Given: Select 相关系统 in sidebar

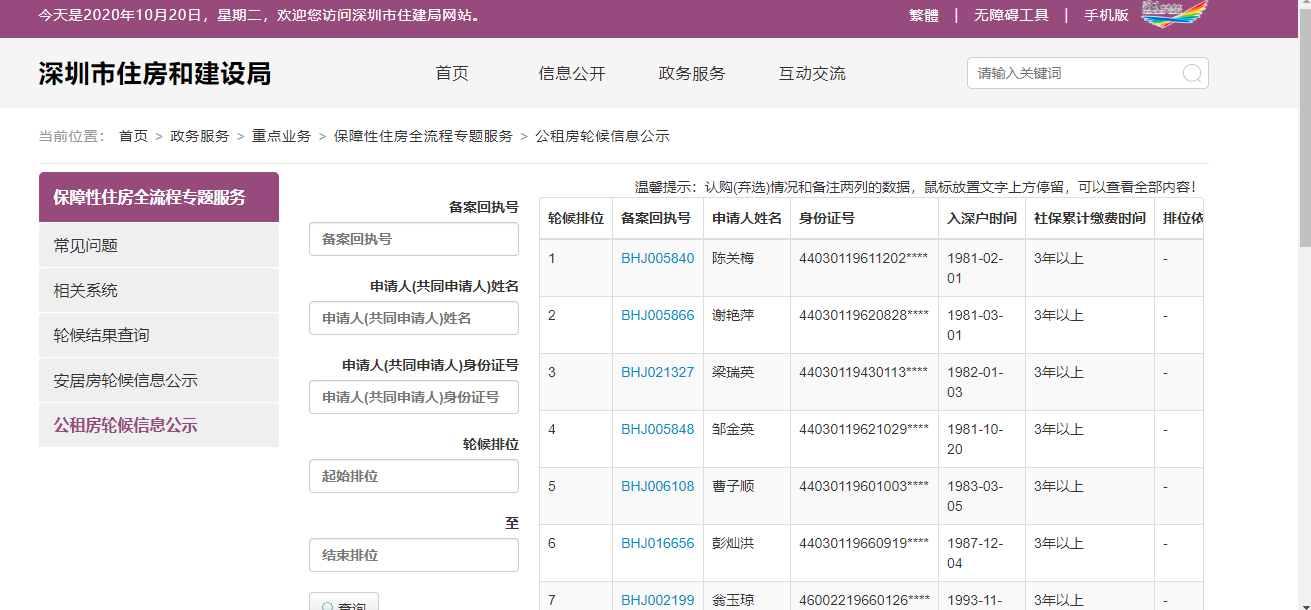Looking at the screenshot, I should (159, 290).
